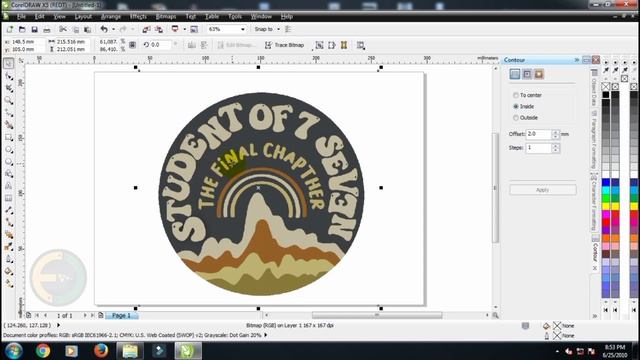Click the Trace Bitmap button
Screen dimensions: 640x360
284,45
